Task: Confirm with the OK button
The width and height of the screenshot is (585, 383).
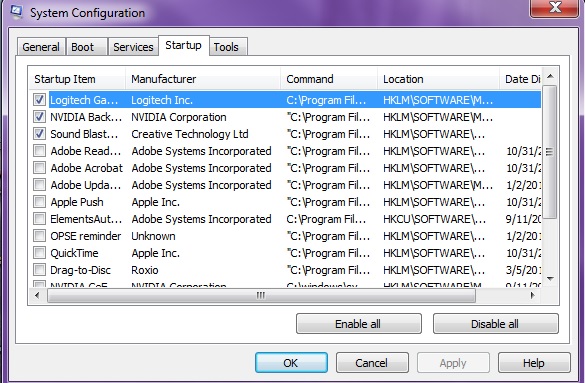Action: click(291, 363)
